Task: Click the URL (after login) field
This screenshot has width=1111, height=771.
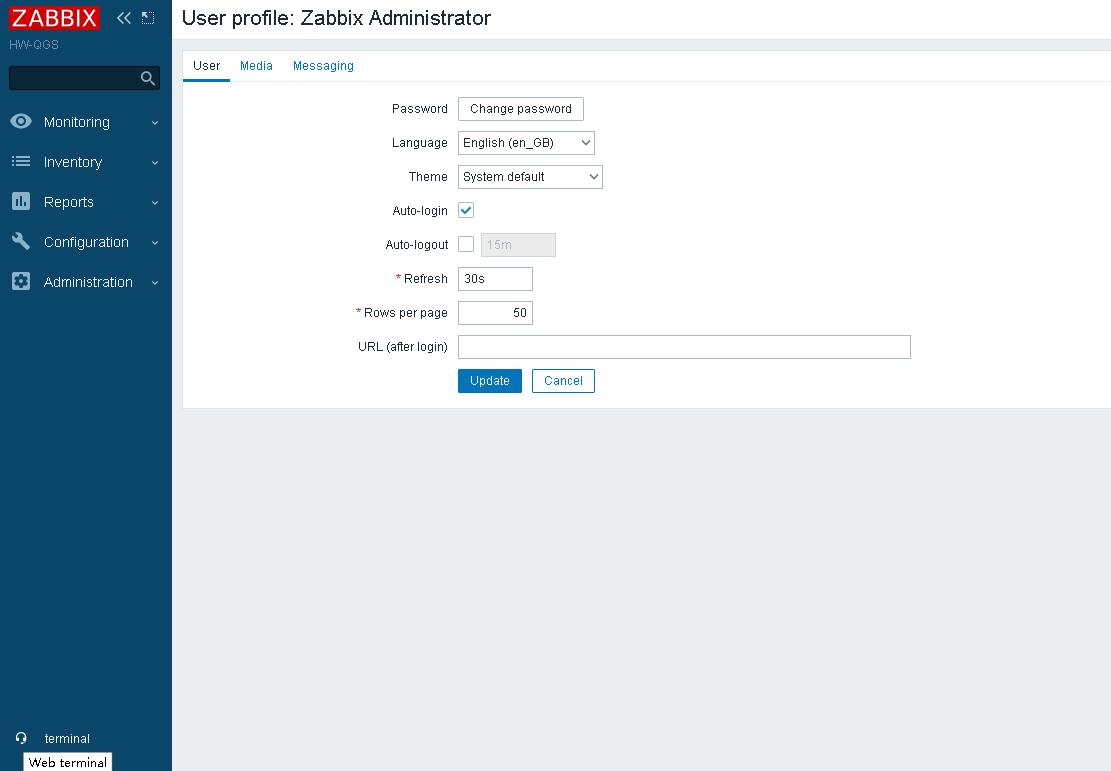Action: pyautogui.click(x=684, y=347)
